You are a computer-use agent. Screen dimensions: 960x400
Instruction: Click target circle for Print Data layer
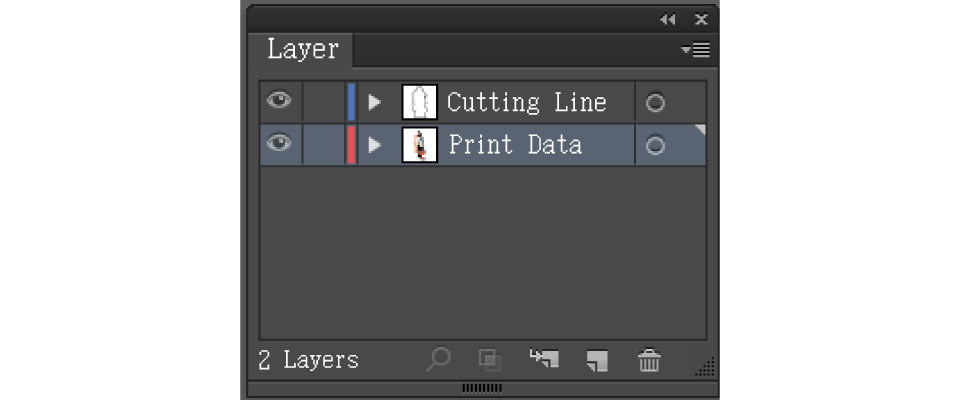[x=655, y=145]
